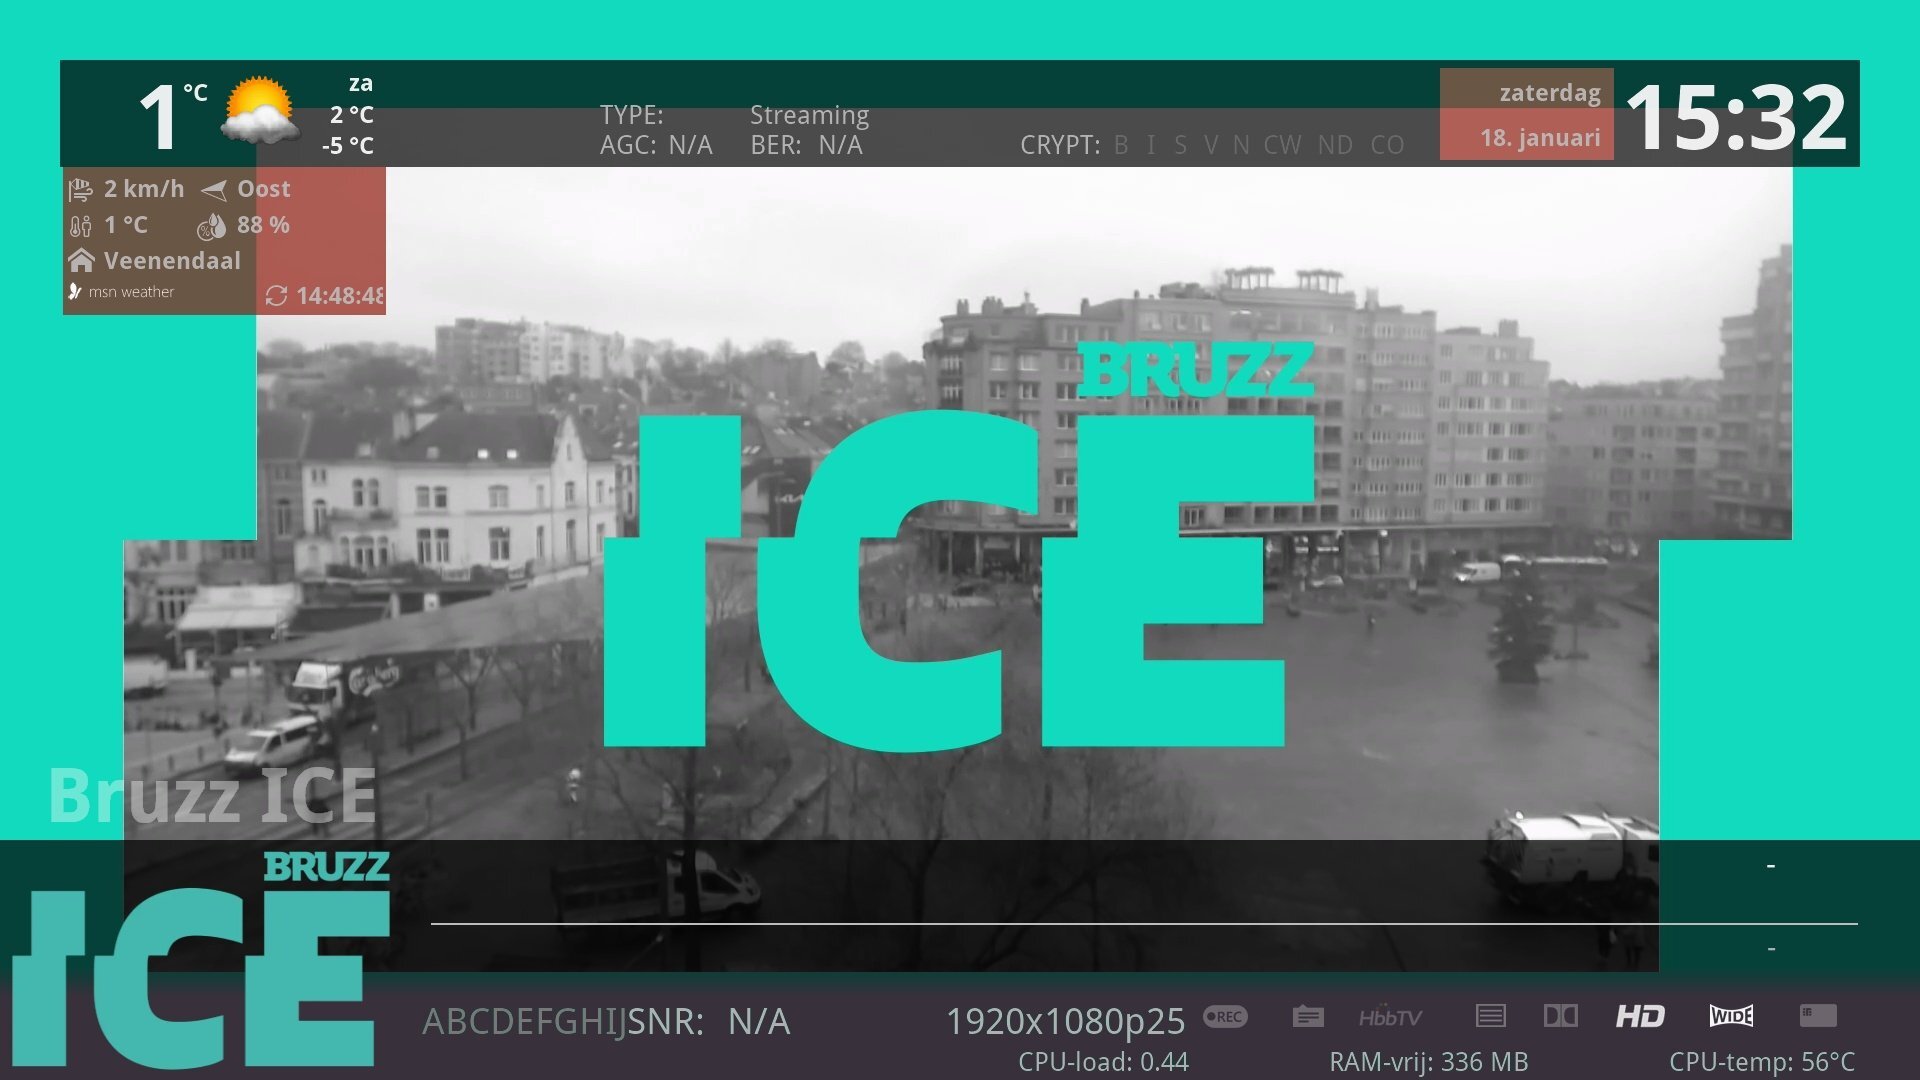The width and height of the screenshot is (1920, 1080).
Task: Click the BRUZZ ICE channel logo
Action: tap(200, 959)
